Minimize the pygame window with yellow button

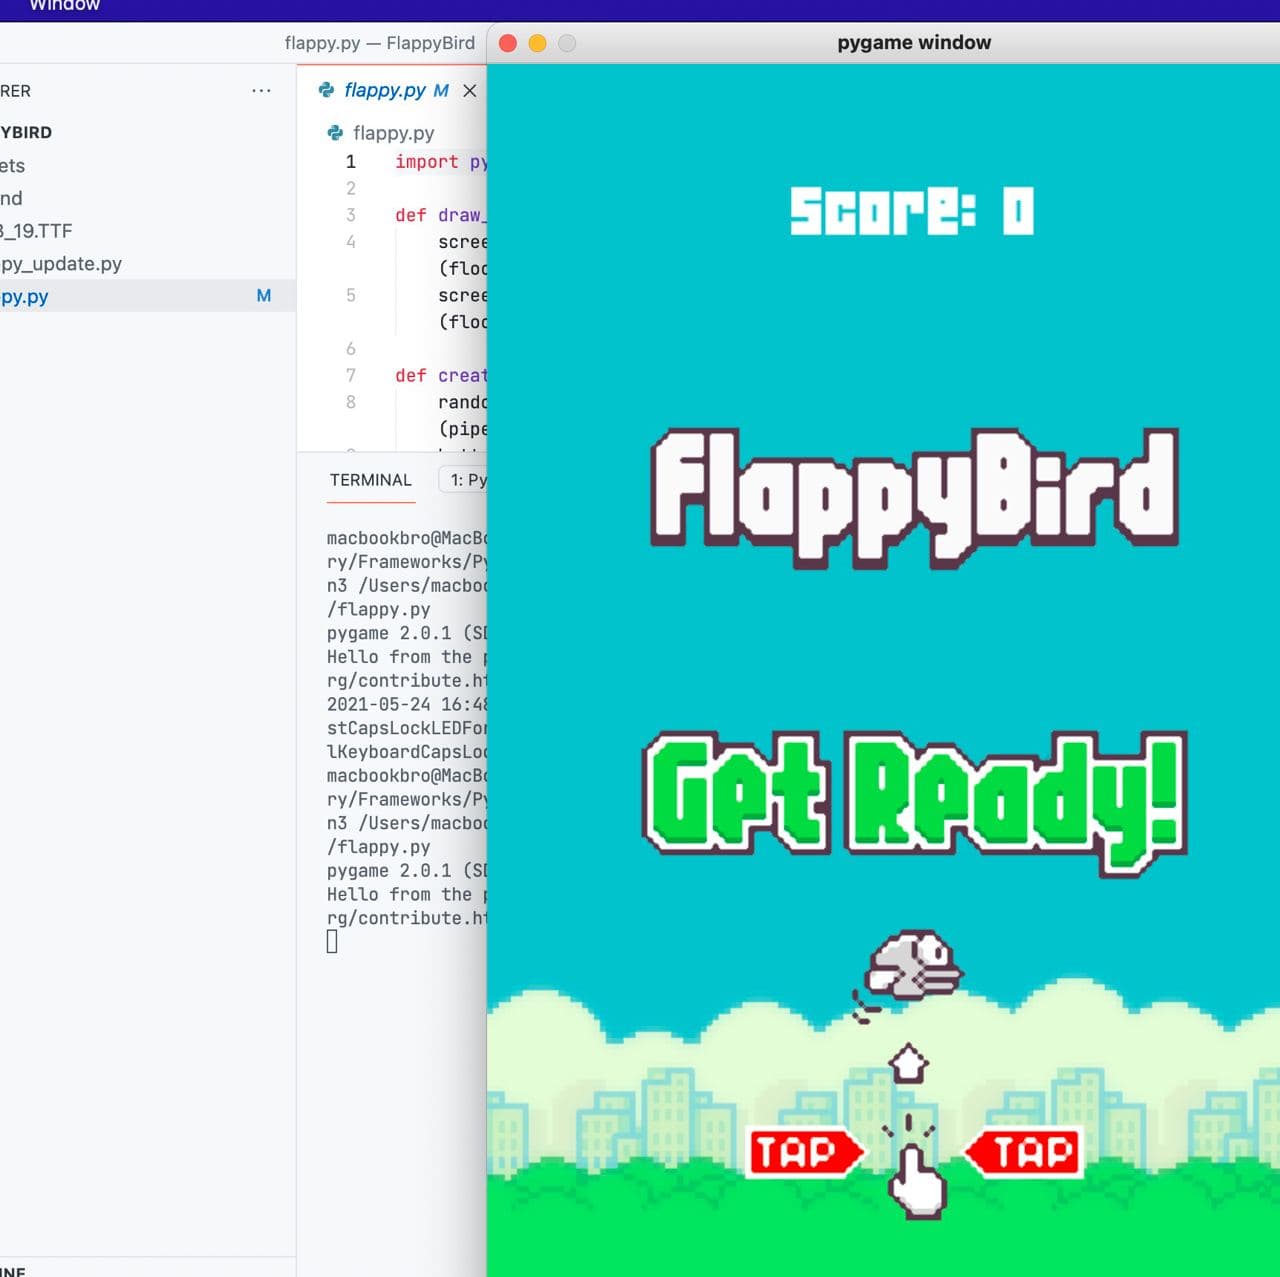coord(537,43)
